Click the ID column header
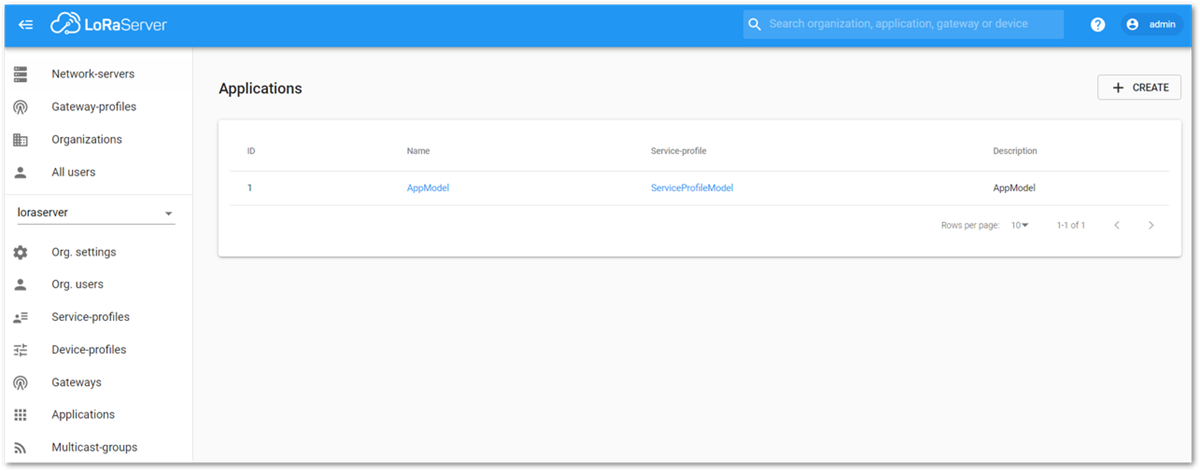 (251, 152)
